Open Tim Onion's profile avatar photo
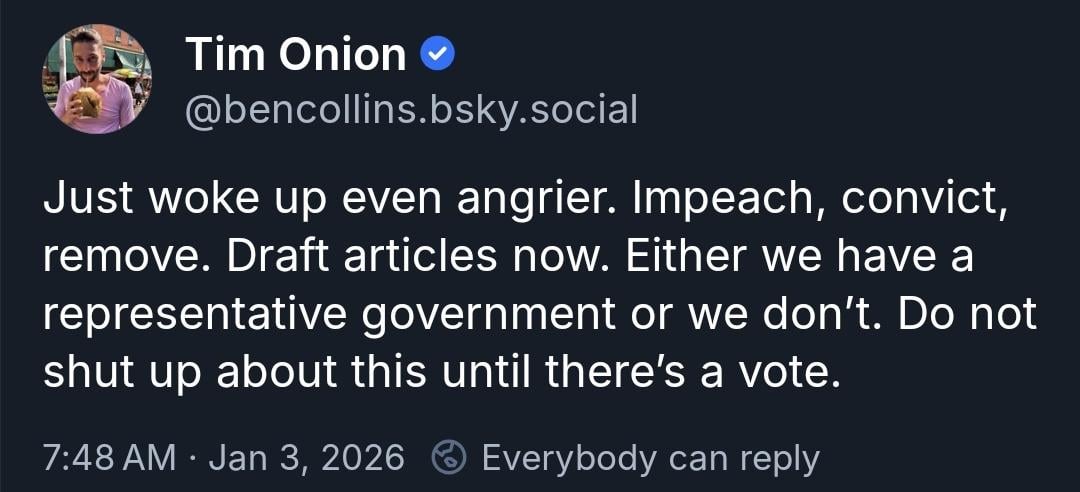1080x492 pixels. pos(97,79)
